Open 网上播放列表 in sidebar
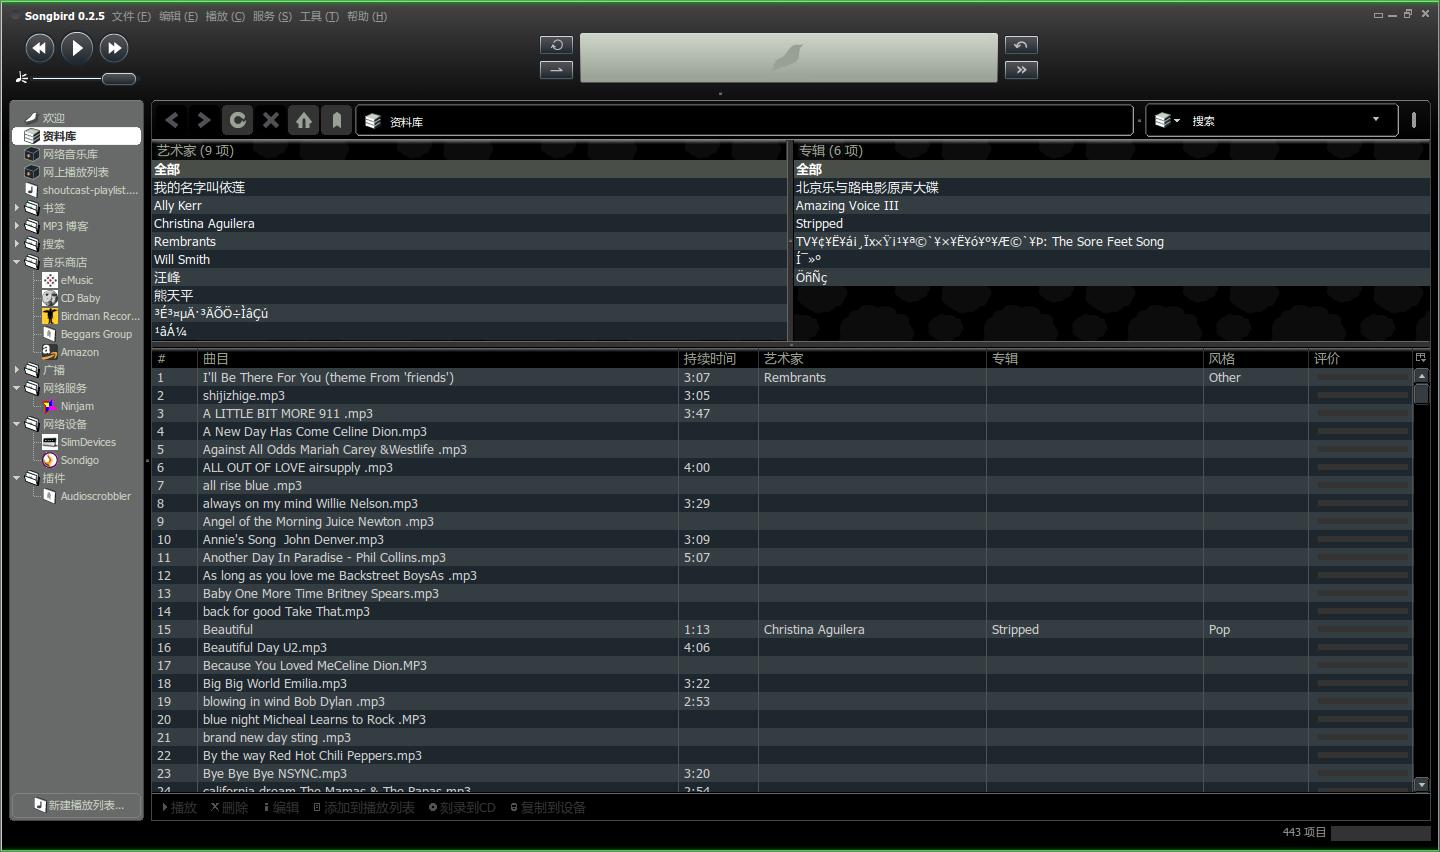The width and height of the screenshot is (1440, 852). [75, 172]
